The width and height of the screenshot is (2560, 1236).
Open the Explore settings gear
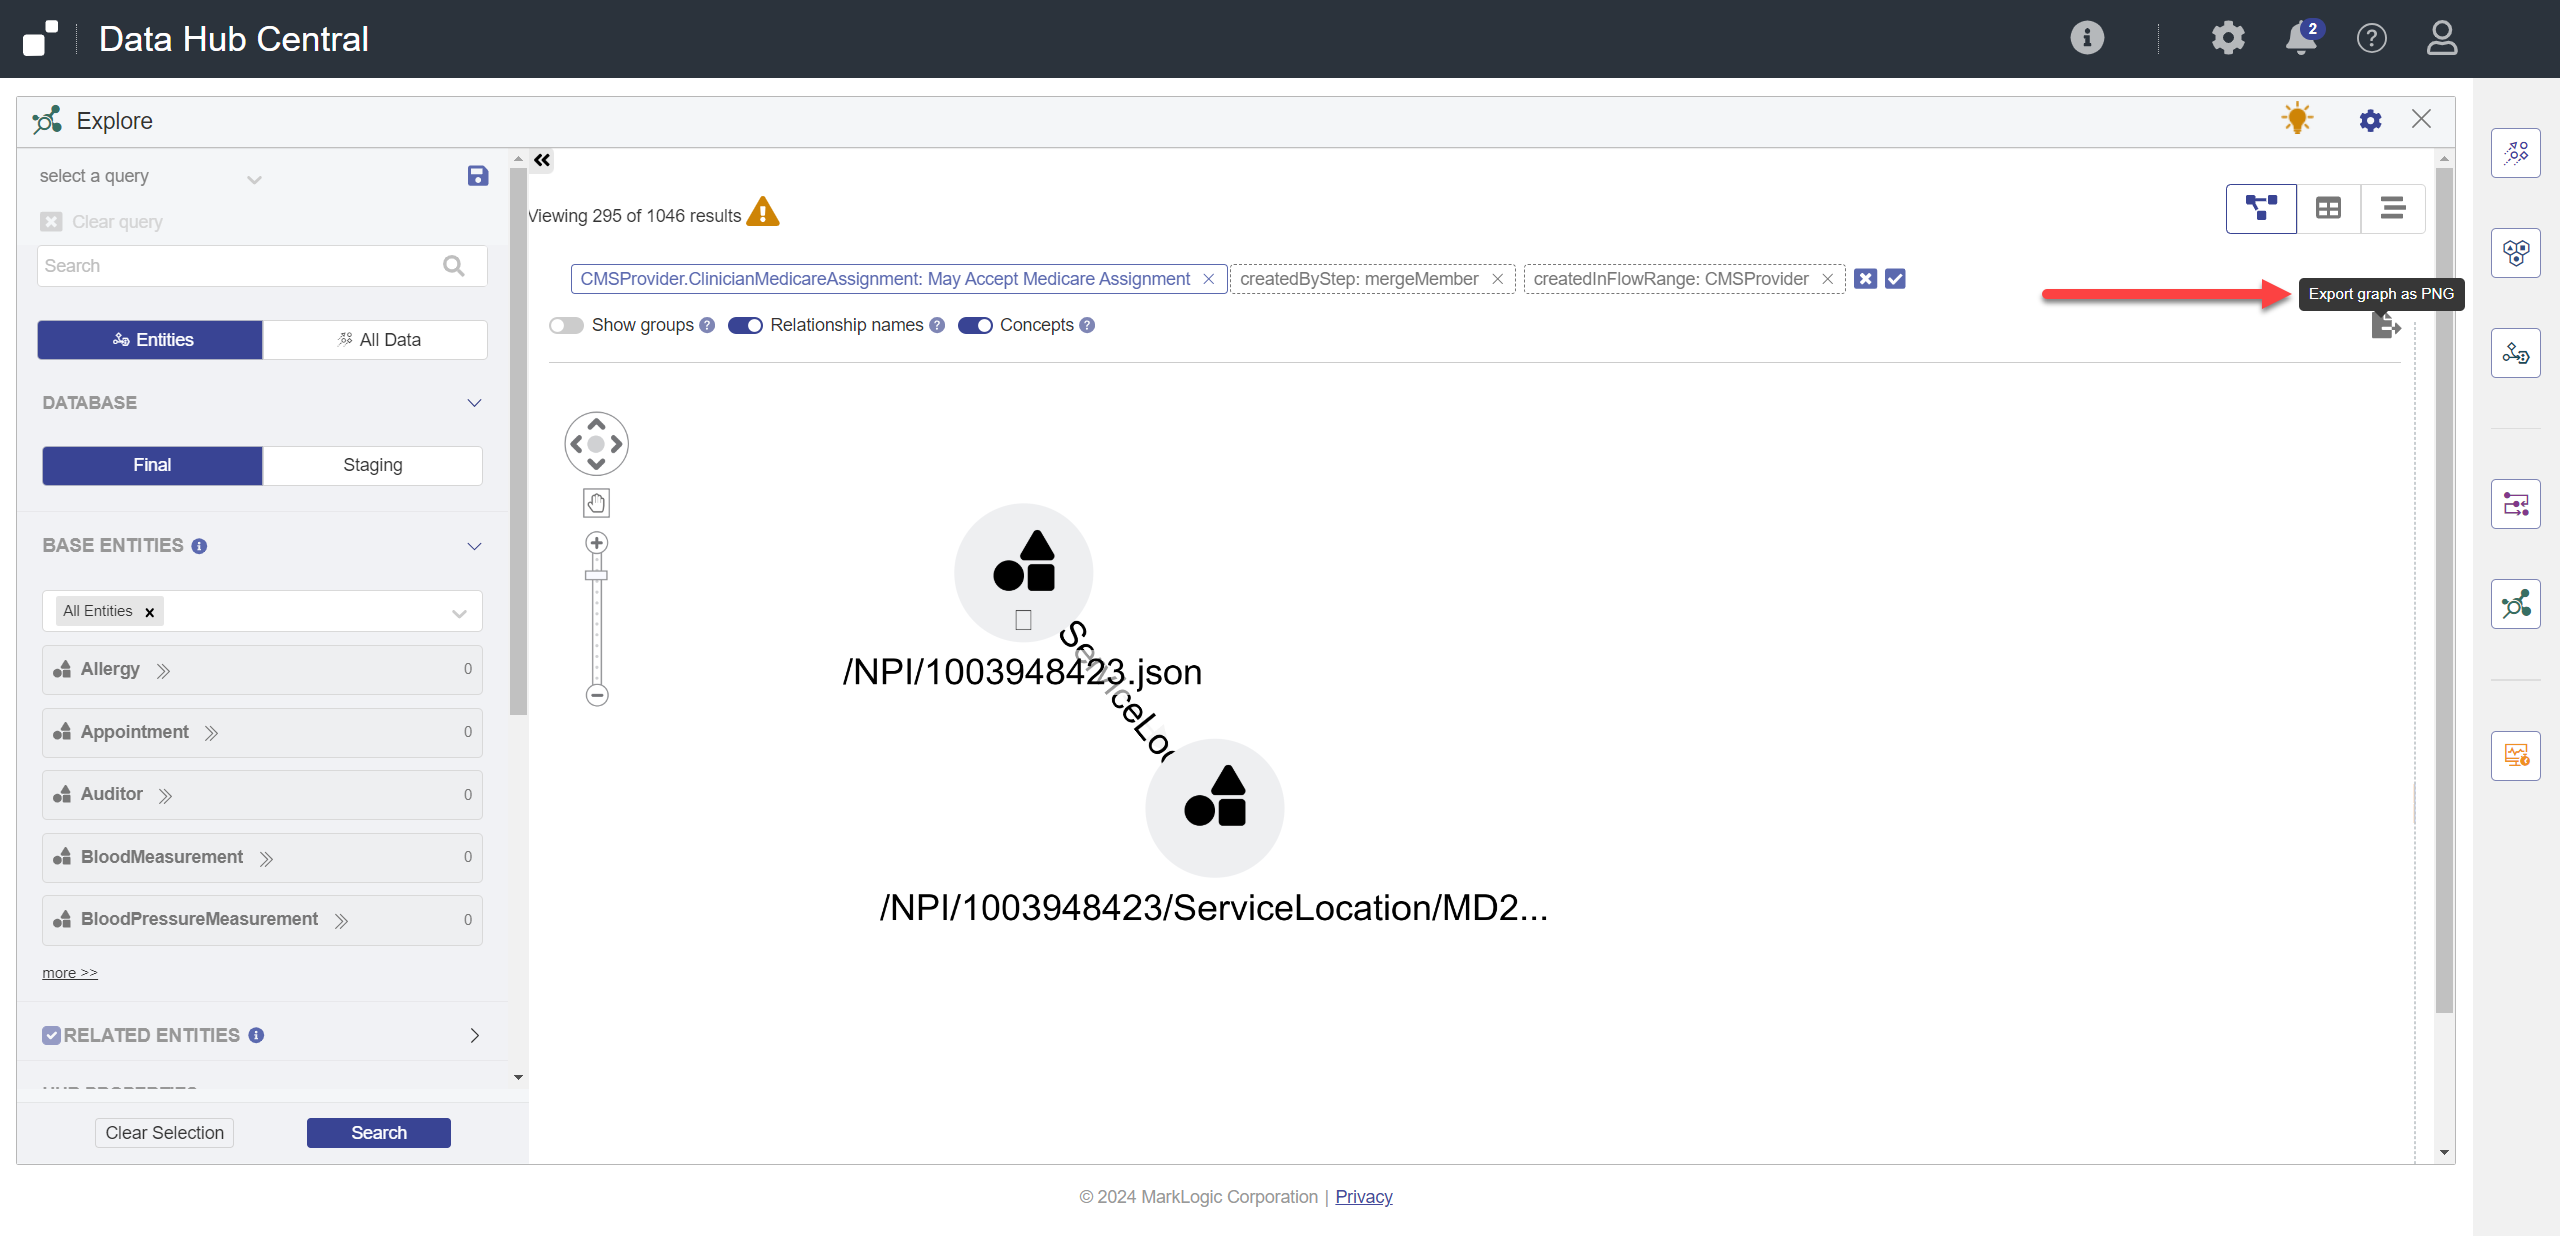2371,120
